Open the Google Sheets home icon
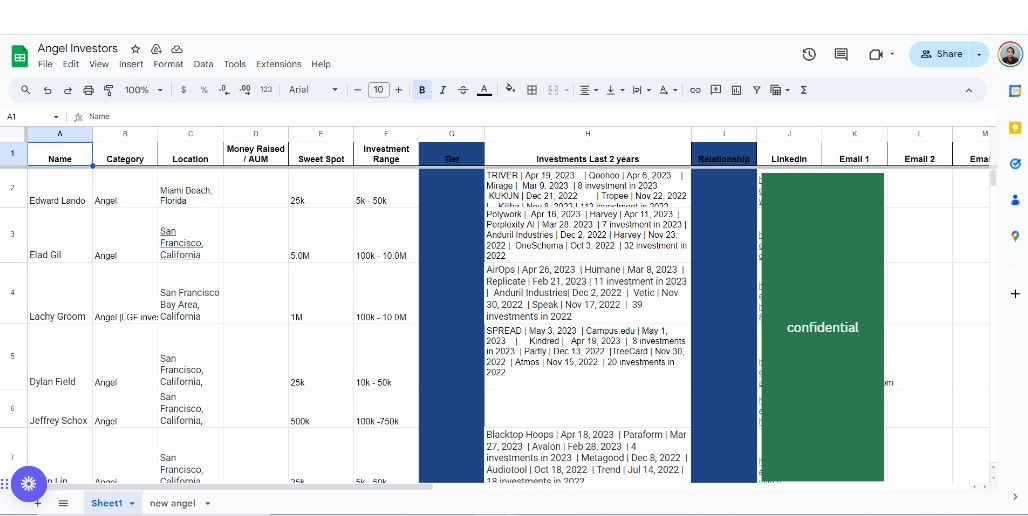This screenshot has height=516, width=1028. tap(20, 56)
